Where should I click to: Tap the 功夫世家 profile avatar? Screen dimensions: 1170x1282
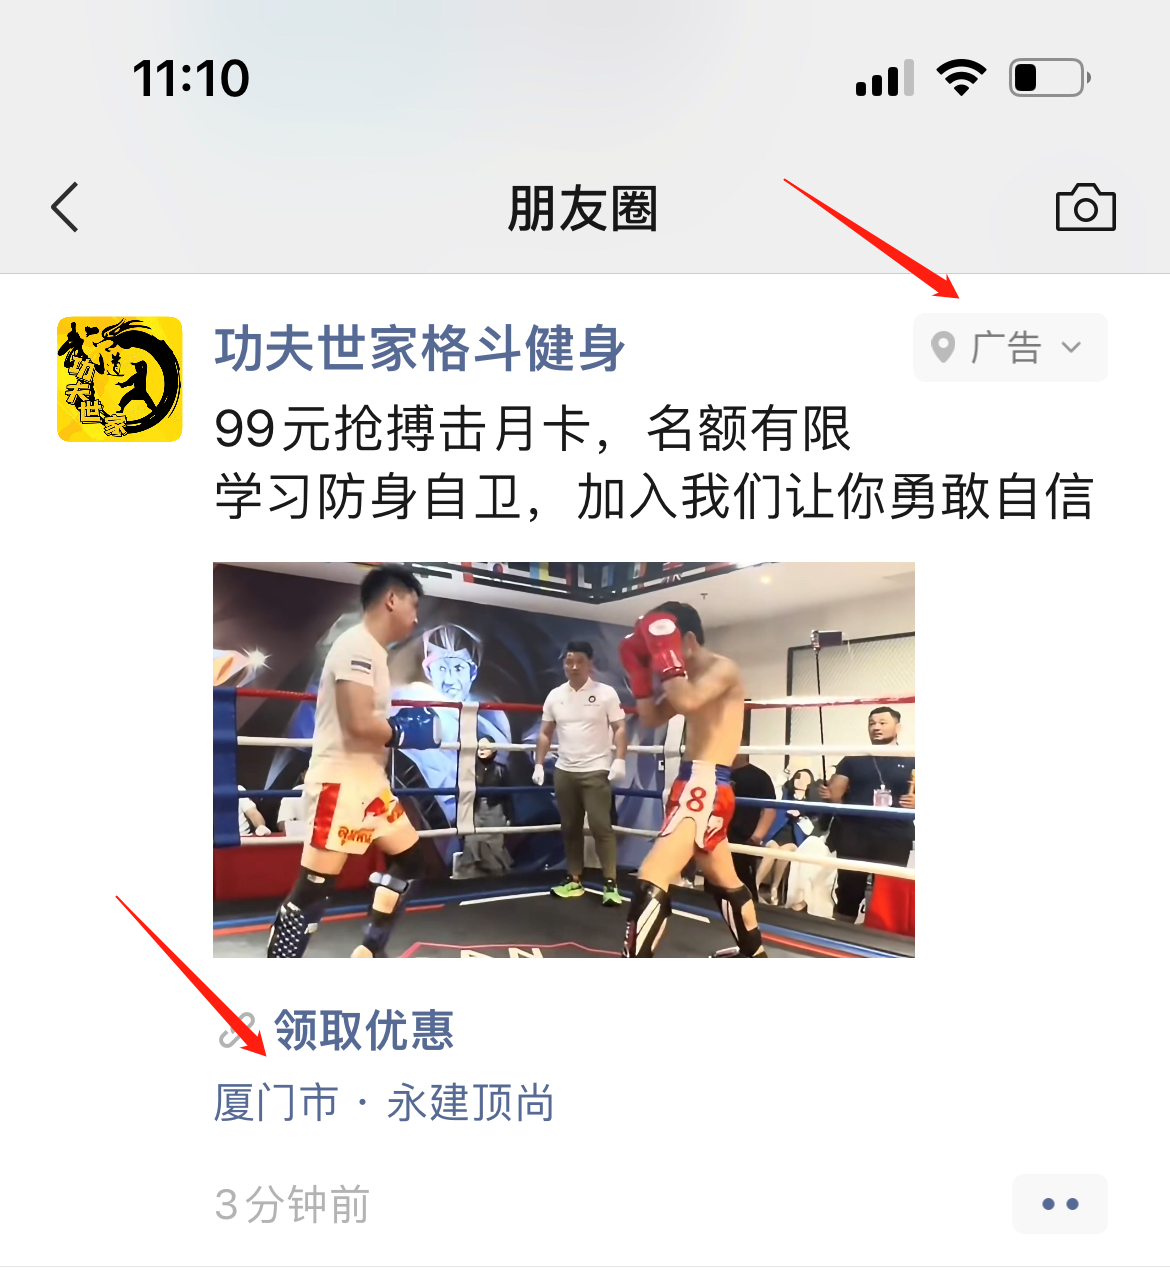click(x=120, y=379)
